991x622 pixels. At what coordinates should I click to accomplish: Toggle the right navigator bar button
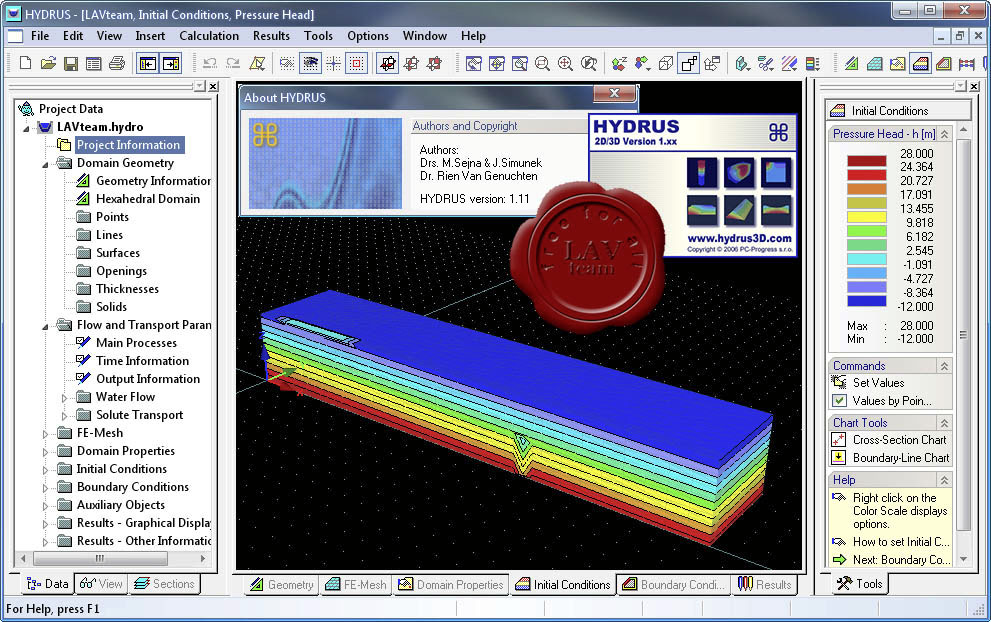point(171,63)
